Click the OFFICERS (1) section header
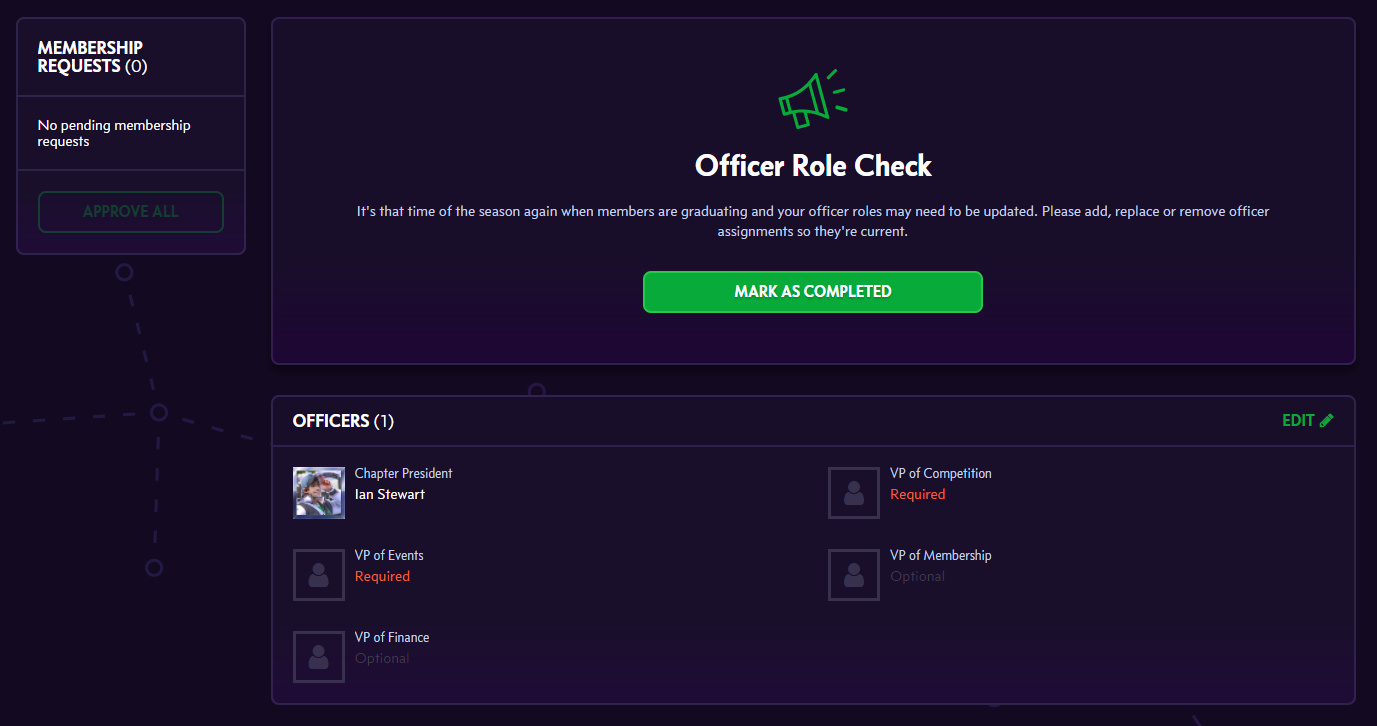This screenshot has height=726, width=1377. point(343,421)
